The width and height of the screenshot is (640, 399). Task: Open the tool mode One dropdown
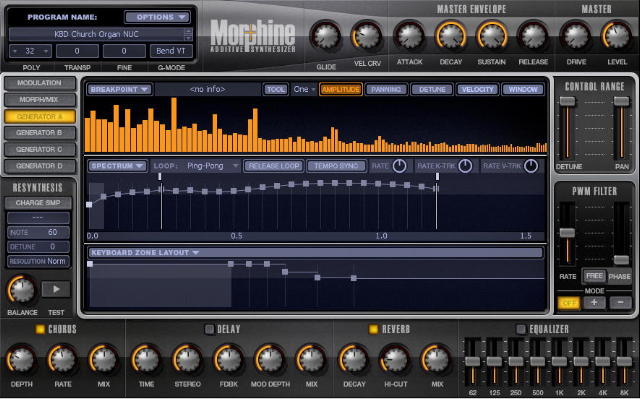click(x=304, y=89)
